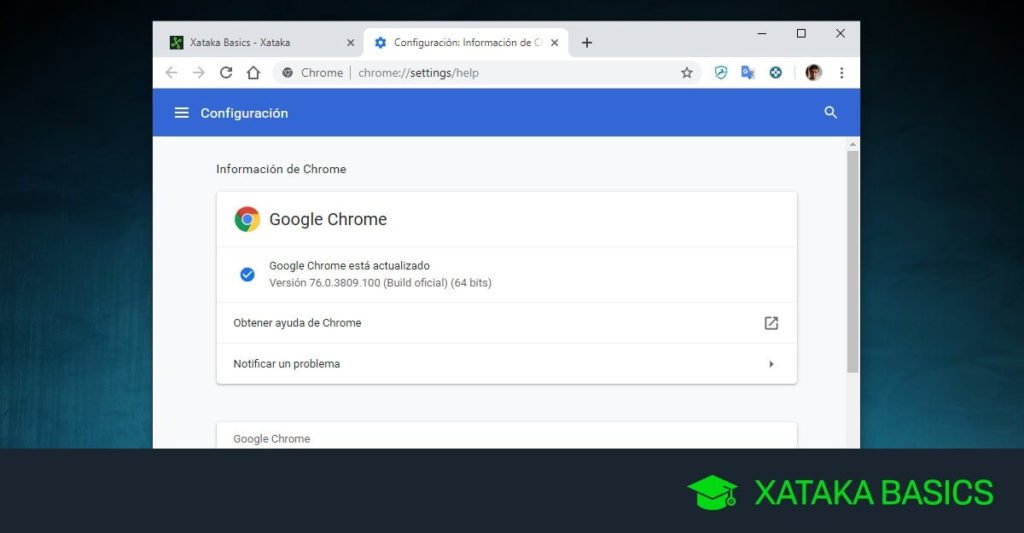
Task: Click the Versión 76.0.3809.100 text
Action: [x=380, y=283]
